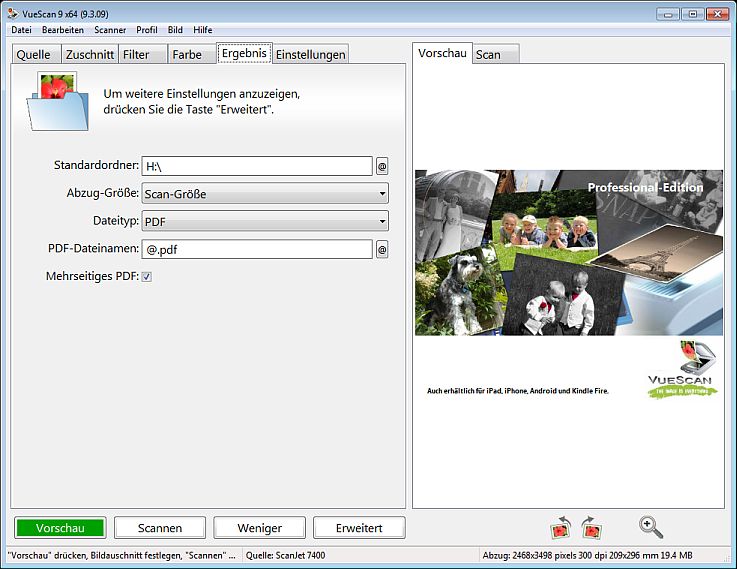Click the Abzug size status text
This screenshot has height=569, width=737.
[x=587, y=555]
